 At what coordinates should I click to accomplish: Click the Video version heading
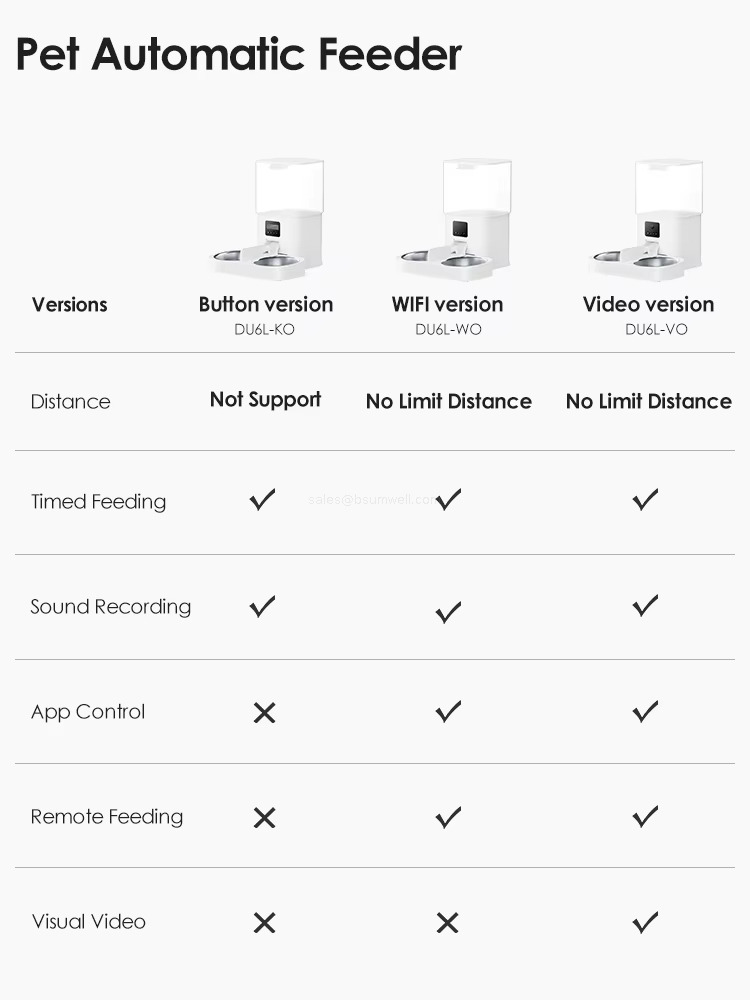(x=648, y=305)
